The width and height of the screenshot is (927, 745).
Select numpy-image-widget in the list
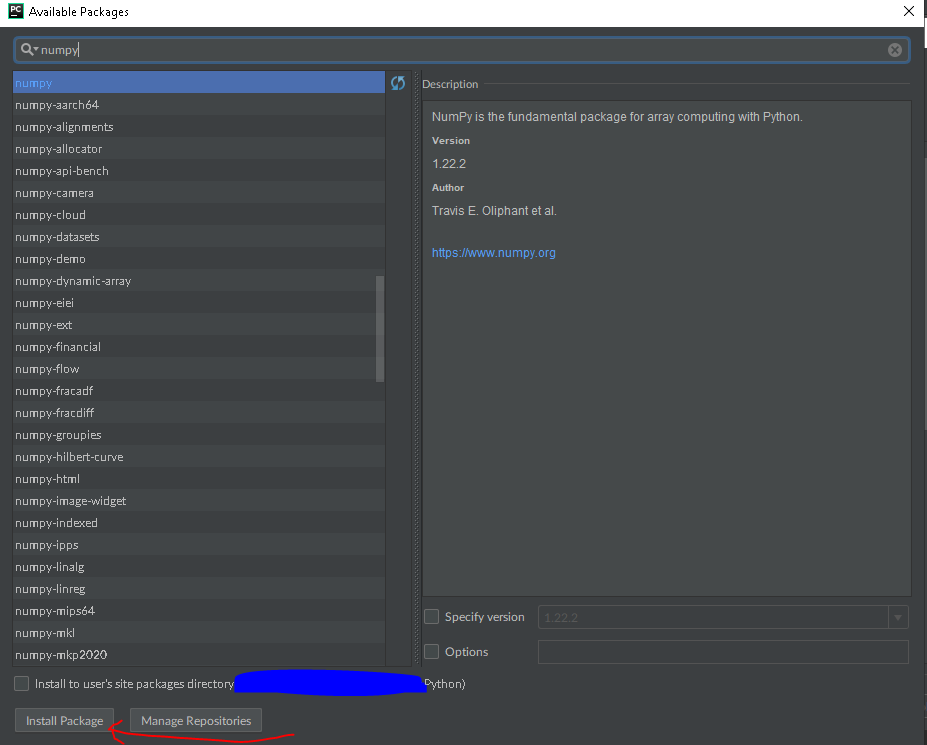click(199, 501)
